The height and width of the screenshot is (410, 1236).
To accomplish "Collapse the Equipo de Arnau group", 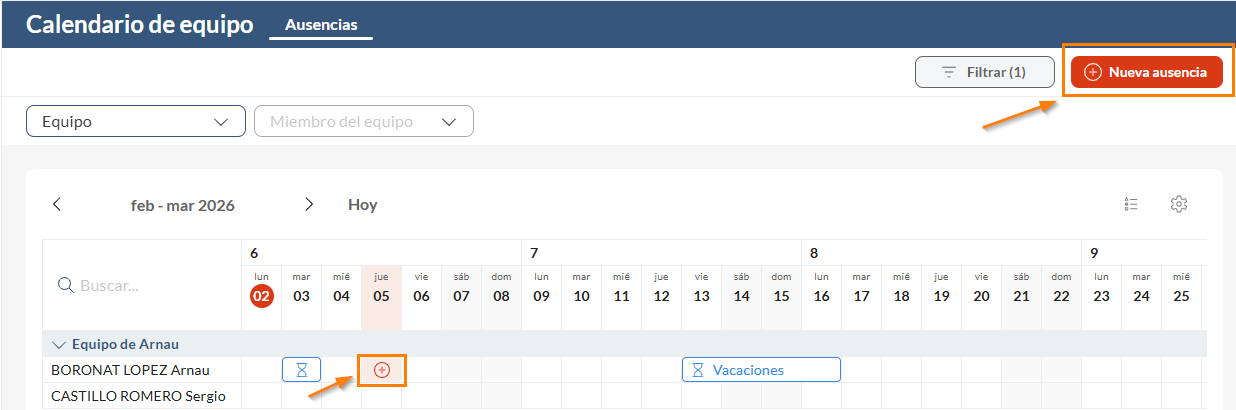I will tap(58, 344).
